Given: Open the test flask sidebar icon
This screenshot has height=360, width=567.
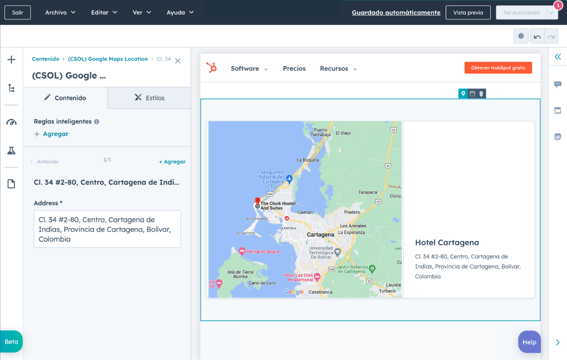Looking at the screenshot, I should (11, 150).
